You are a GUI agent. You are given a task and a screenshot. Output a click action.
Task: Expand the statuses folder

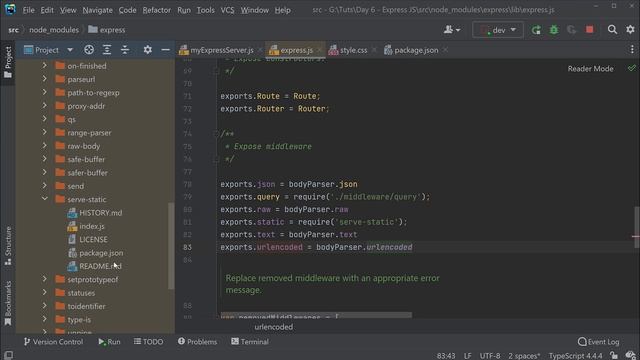pyautogui.click(x=44, y=292)
